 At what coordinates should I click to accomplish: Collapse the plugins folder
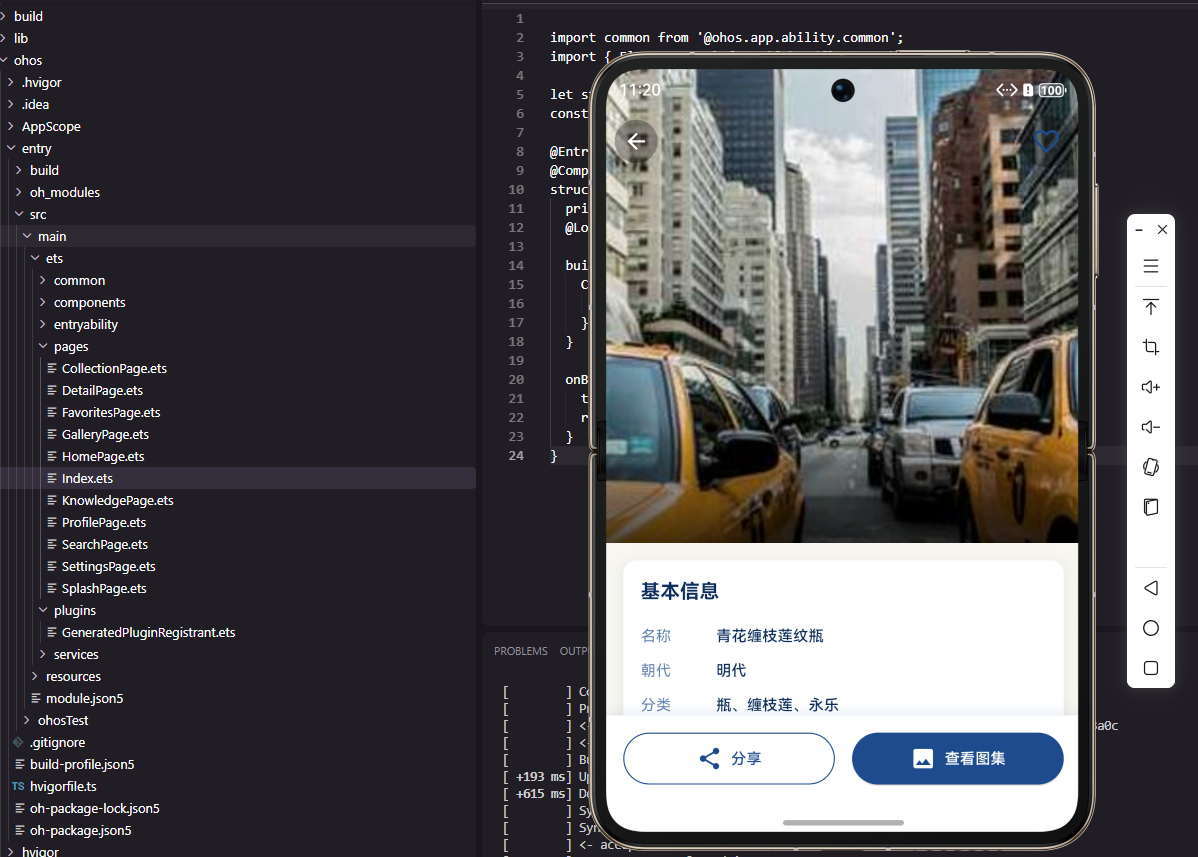[x=75, y=611]
